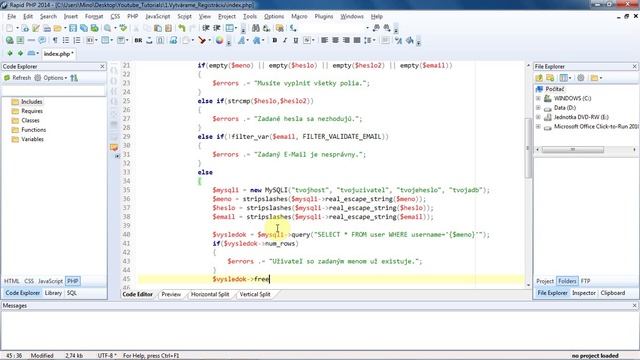Justify text alignment icon

tap(357, 40)
